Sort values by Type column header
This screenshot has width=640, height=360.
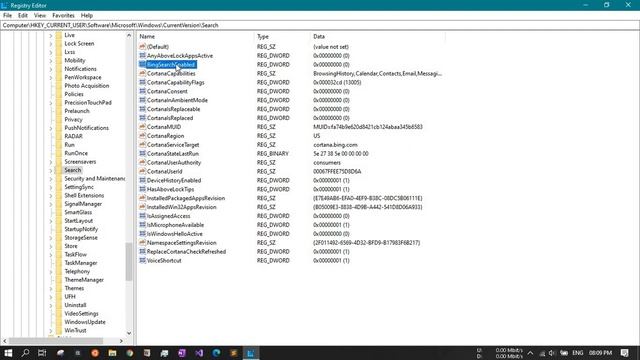pos(282,36)
